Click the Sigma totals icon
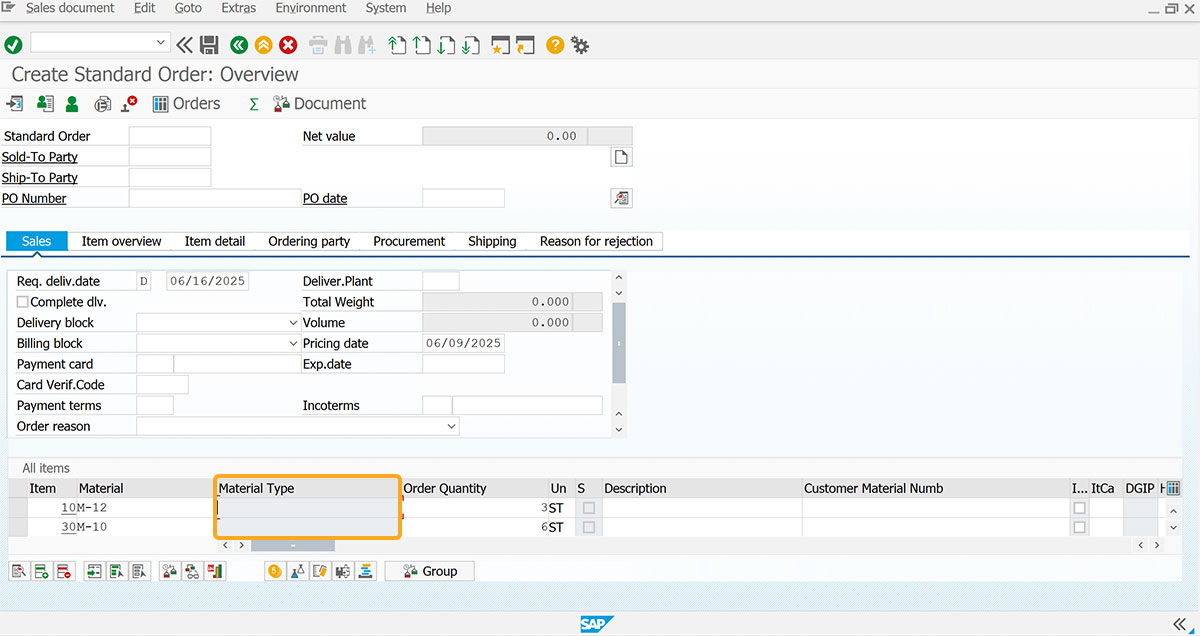The width and height of the screenshot is (1200, 636). click(254, 104)
